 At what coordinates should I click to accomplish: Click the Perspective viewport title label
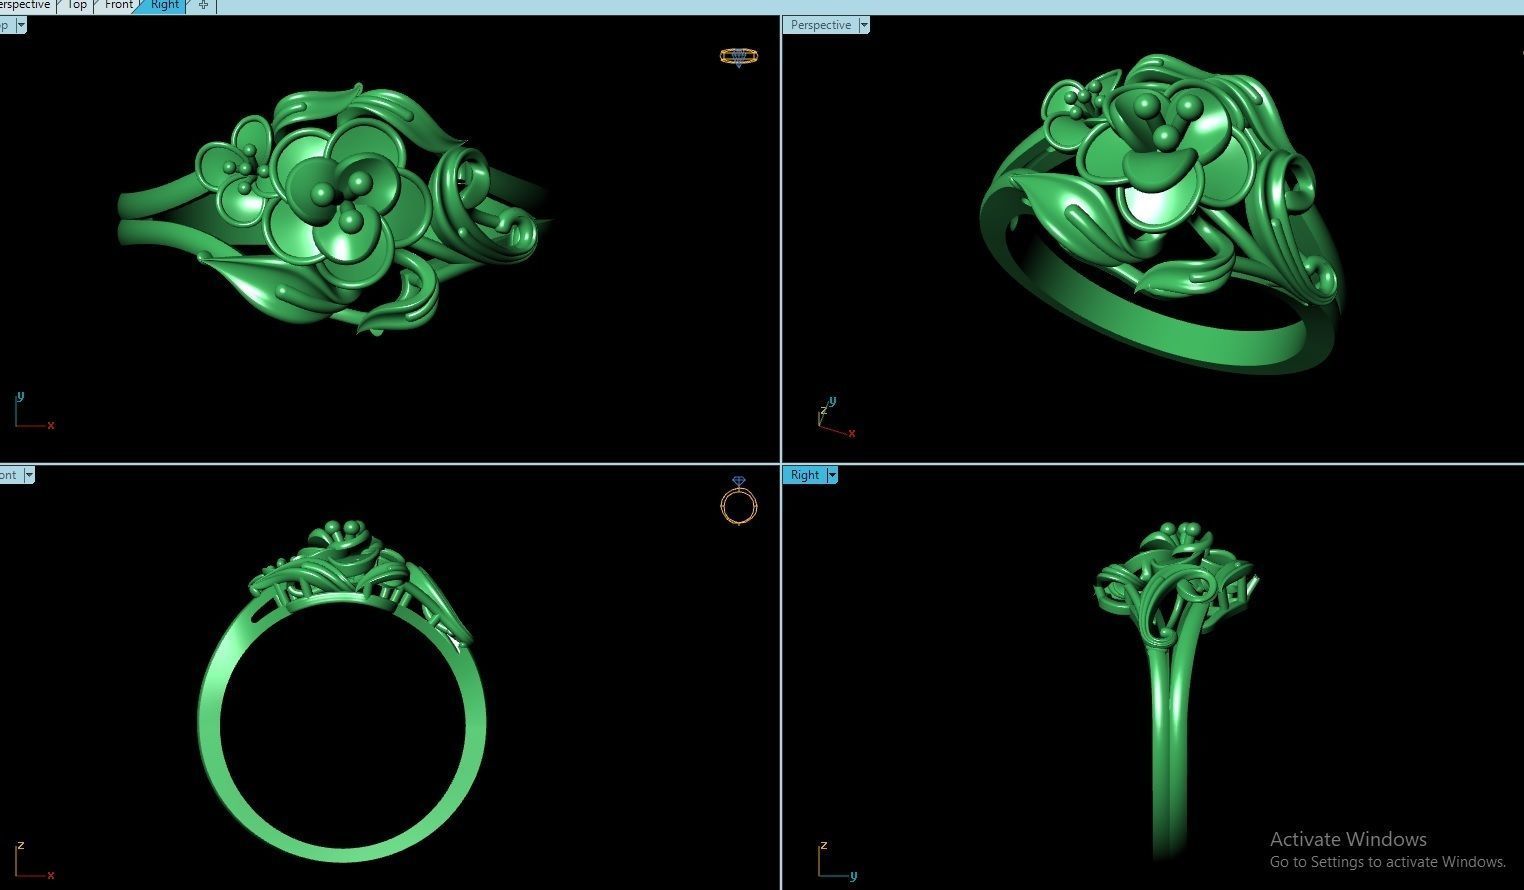821,25
